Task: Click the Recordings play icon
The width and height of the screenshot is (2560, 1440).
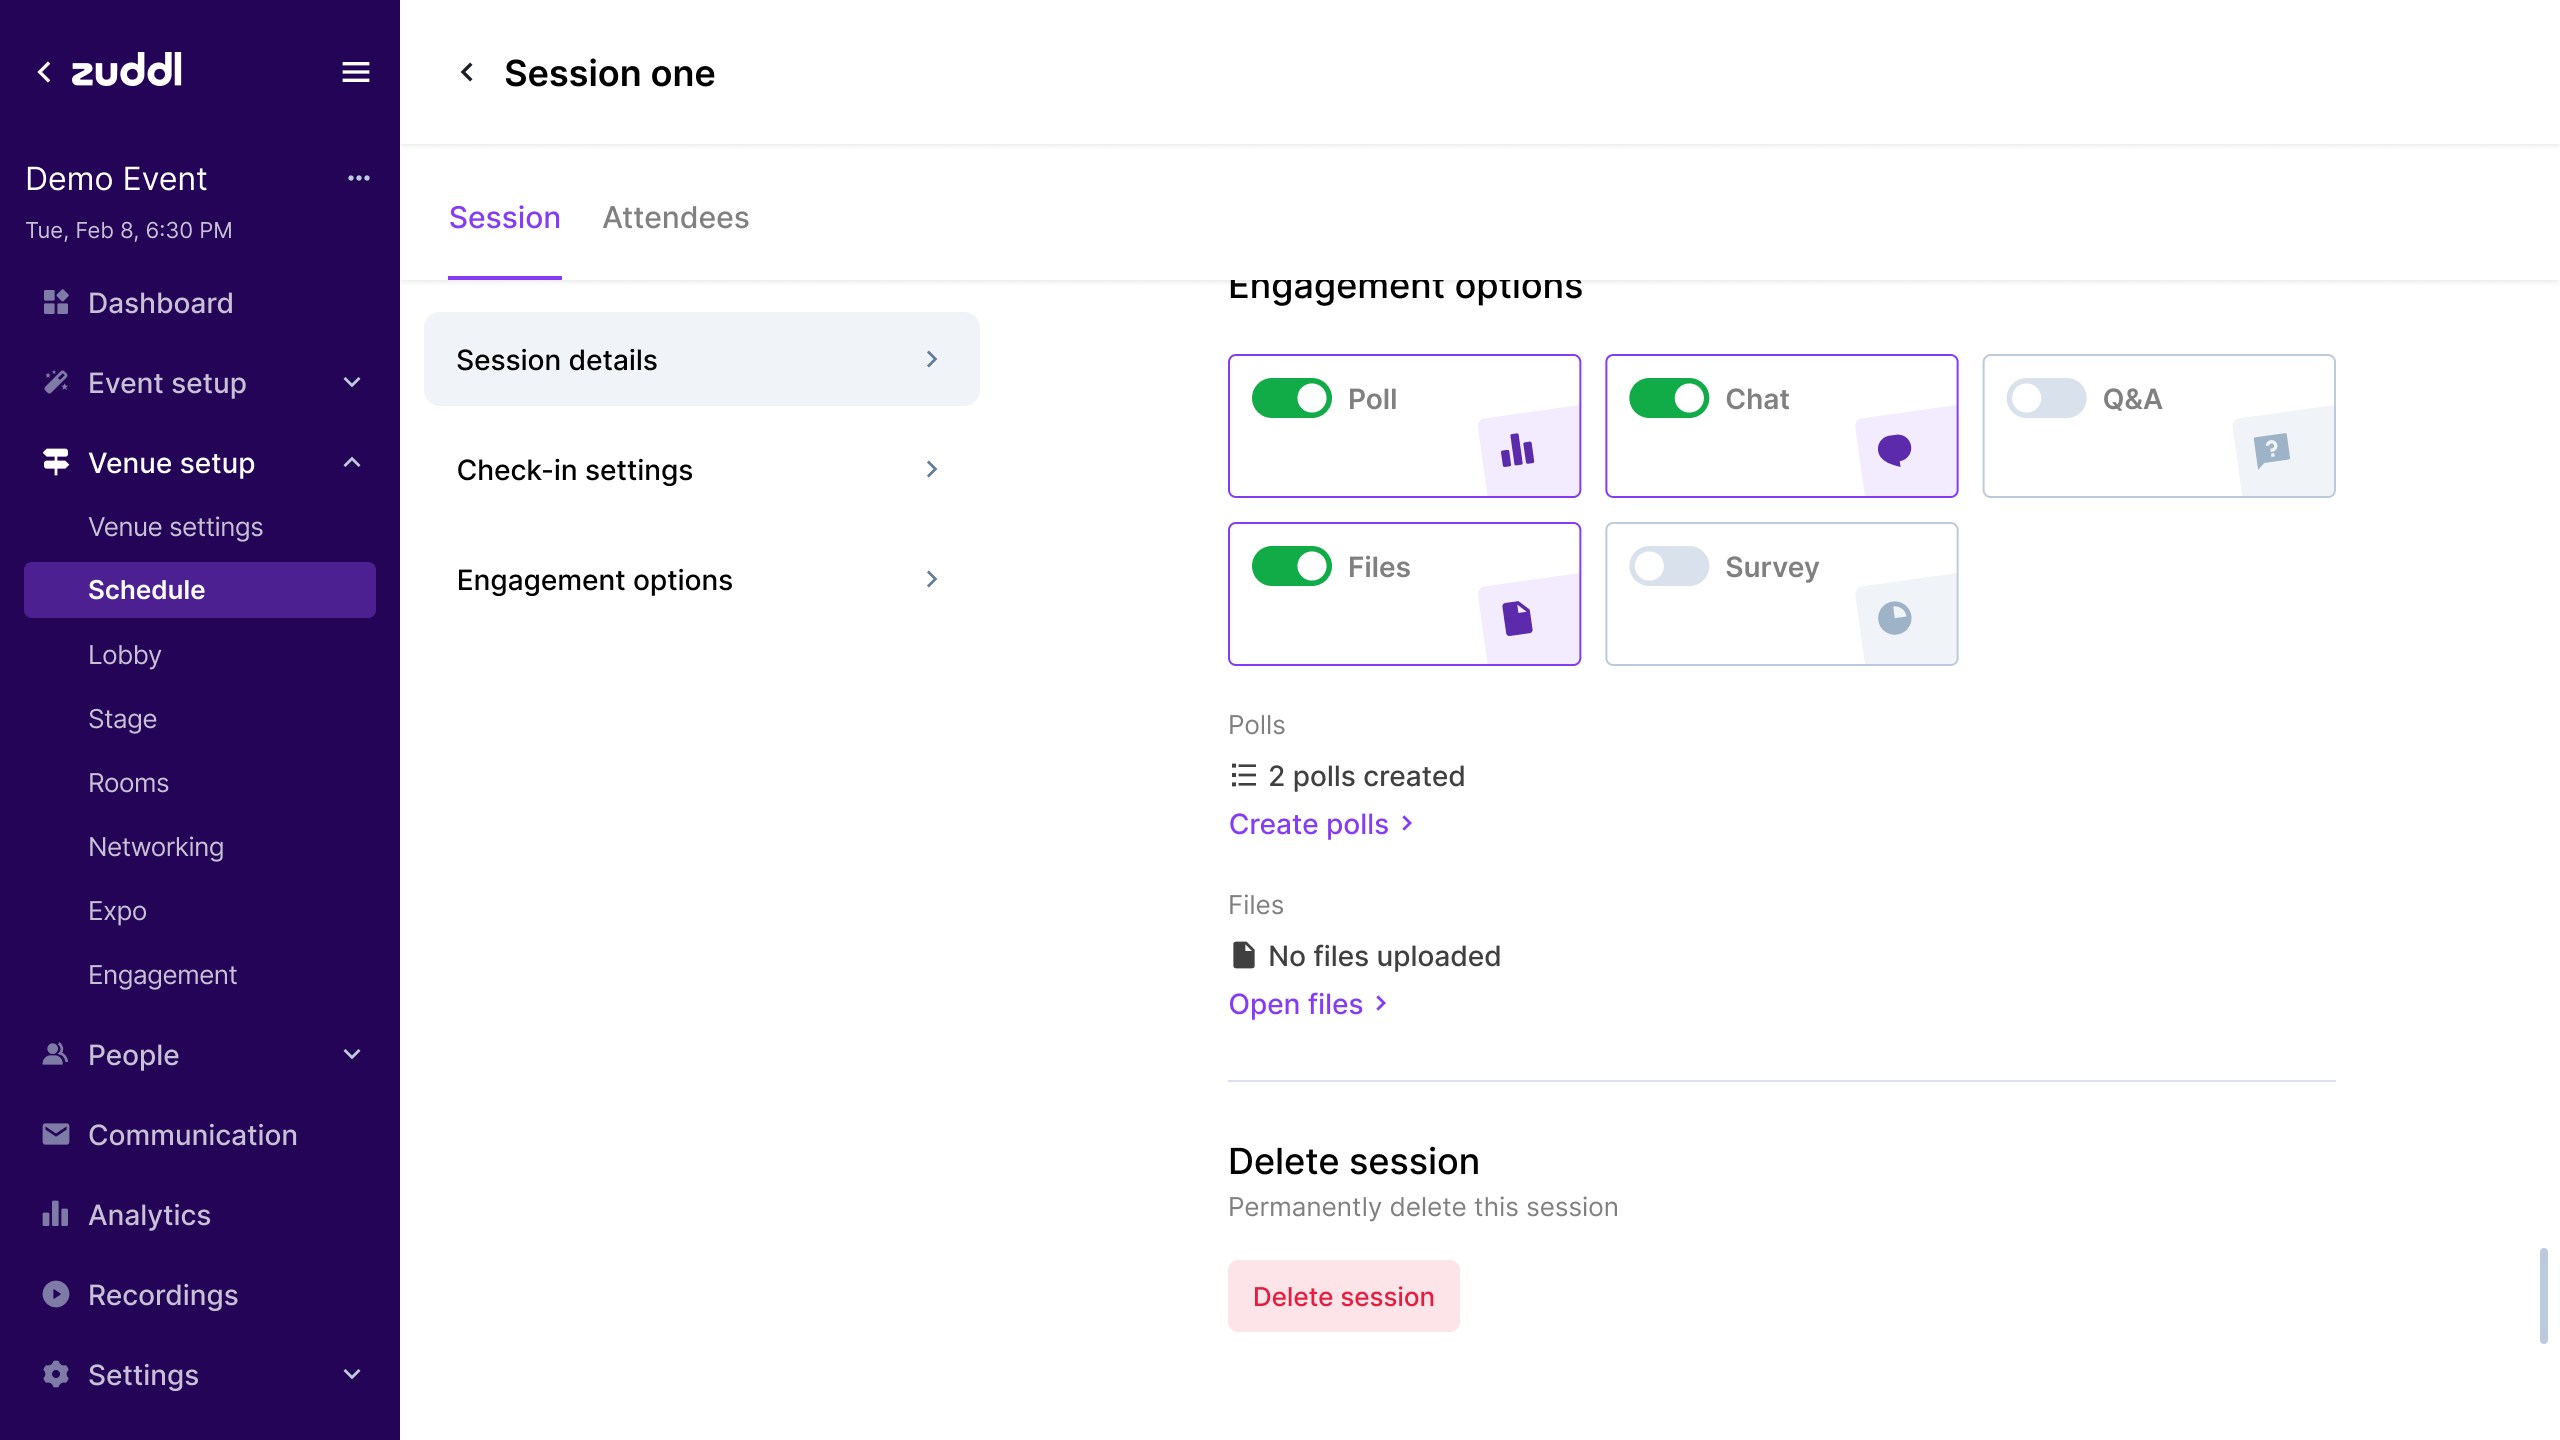Action: [56, 1294]
